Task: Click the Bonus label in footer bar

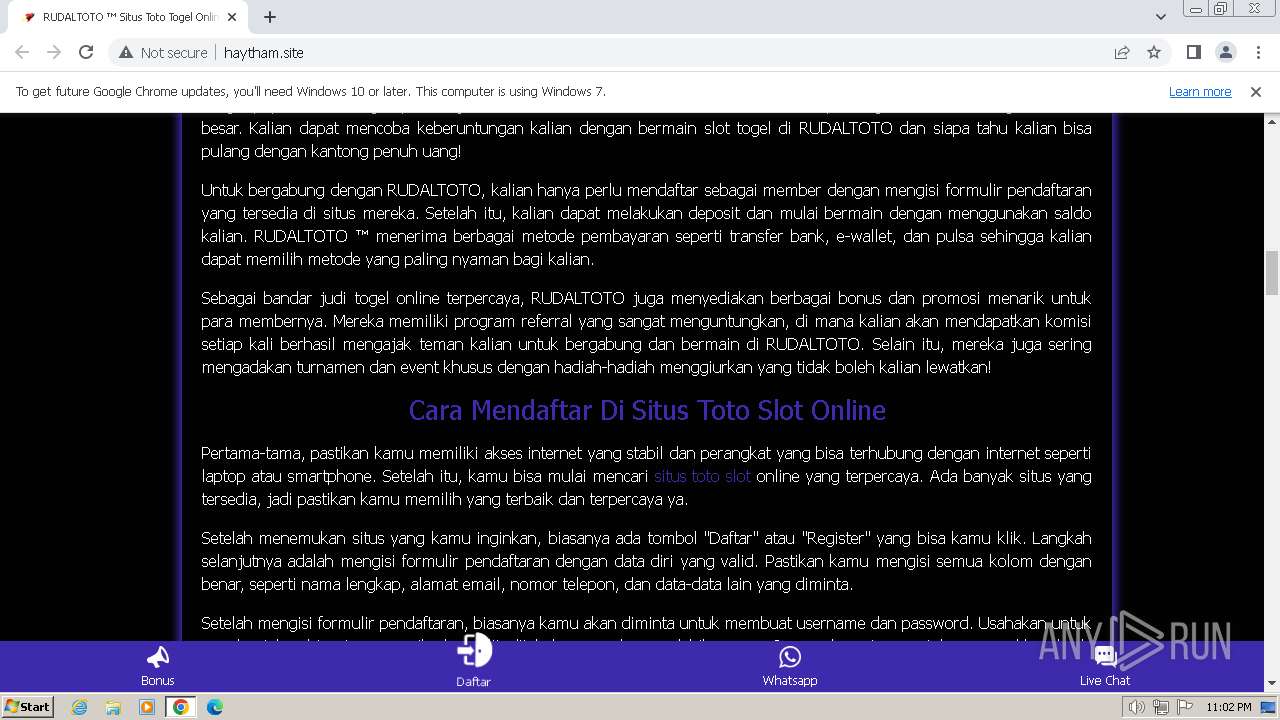Action: tap(157, 680)
